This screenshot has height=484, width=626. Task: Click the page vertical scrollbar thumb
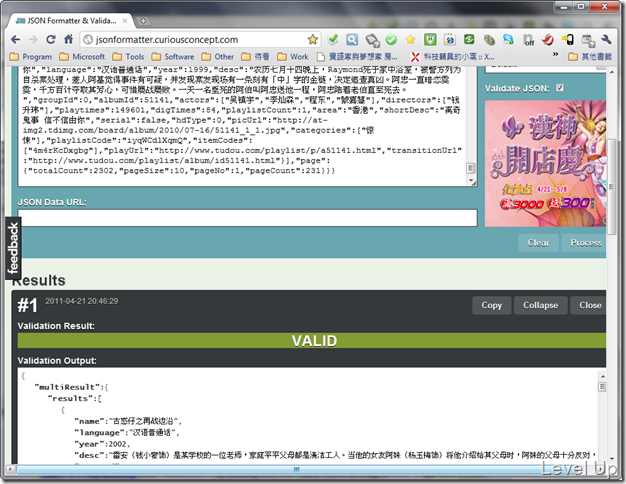pyautogui.click(x=611, y=186)
